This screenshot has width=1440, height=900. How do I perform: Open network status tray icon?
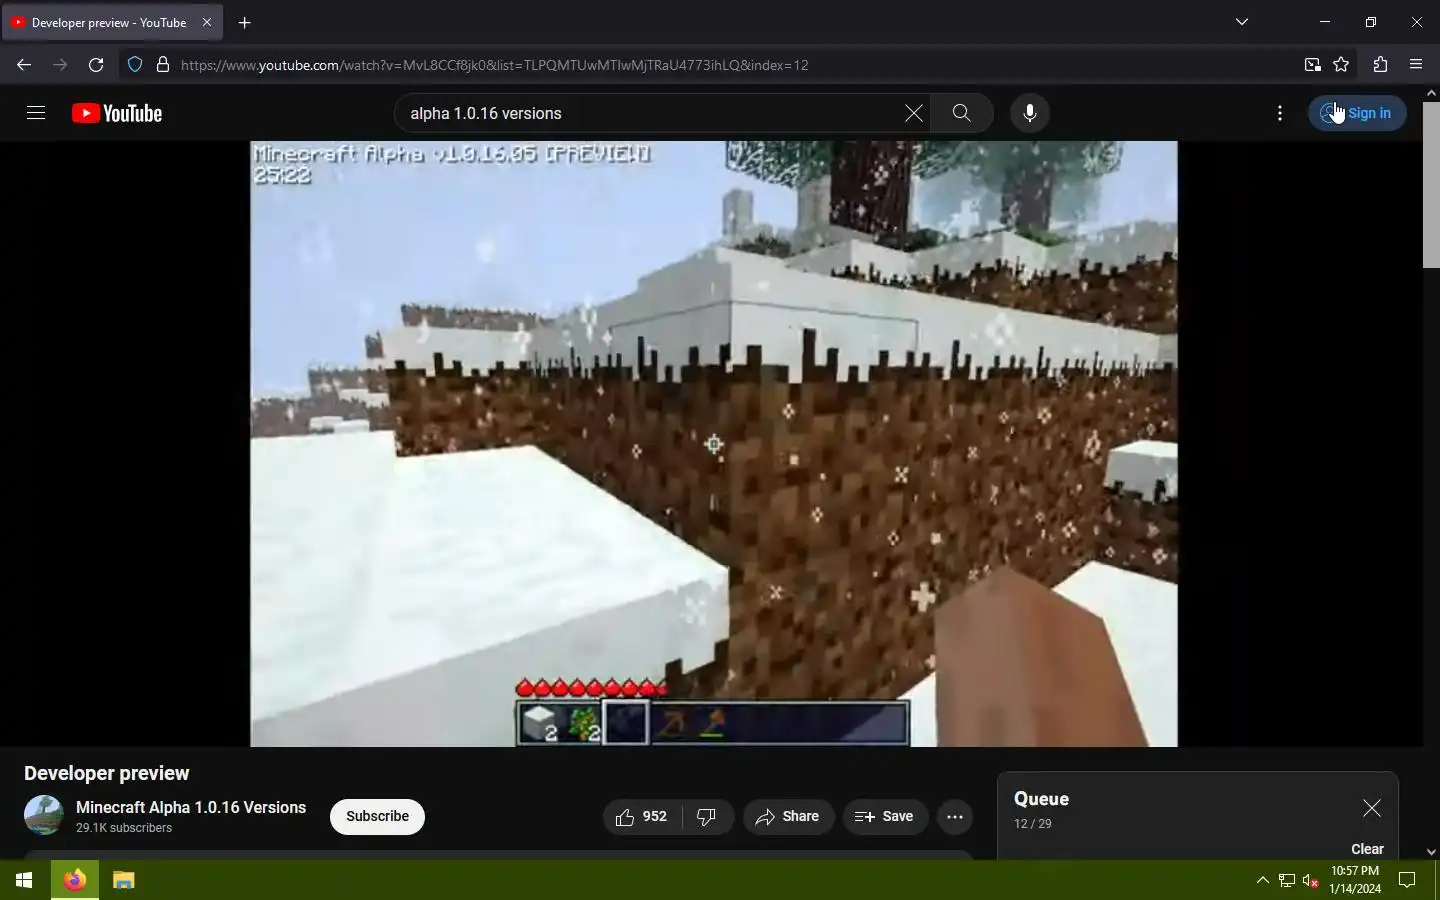point(1287,880)
